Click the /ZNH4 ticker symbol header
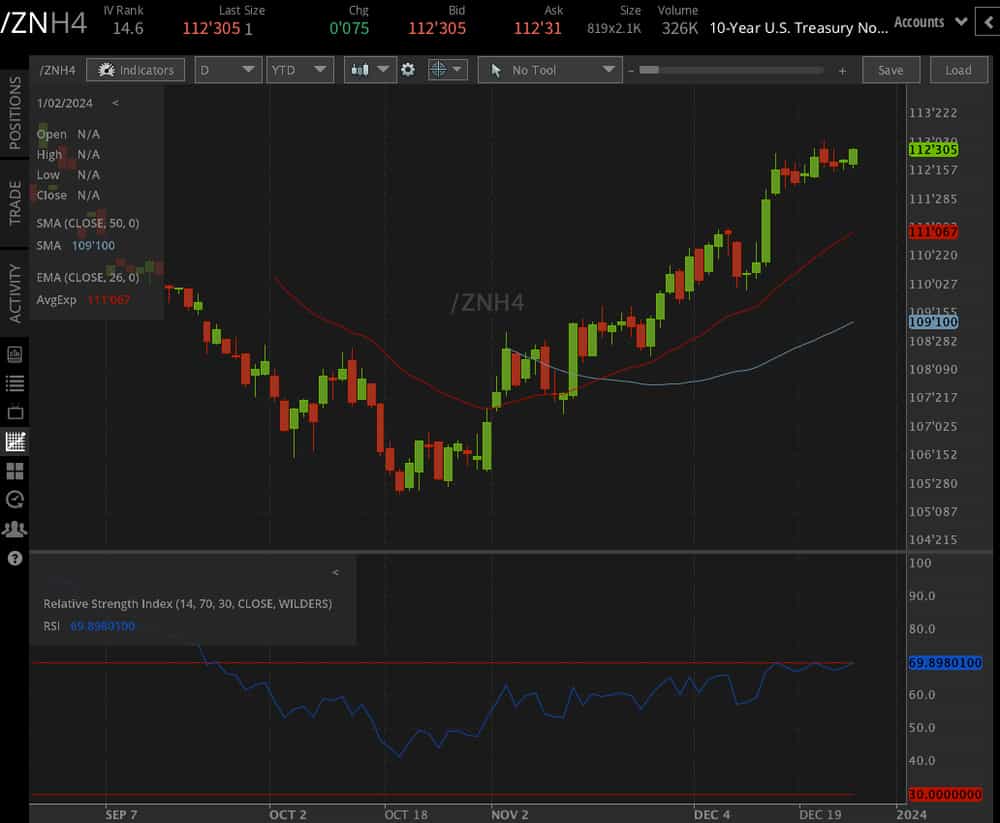This screenshot has height=823, width=1000. click(x=43, y=23)
